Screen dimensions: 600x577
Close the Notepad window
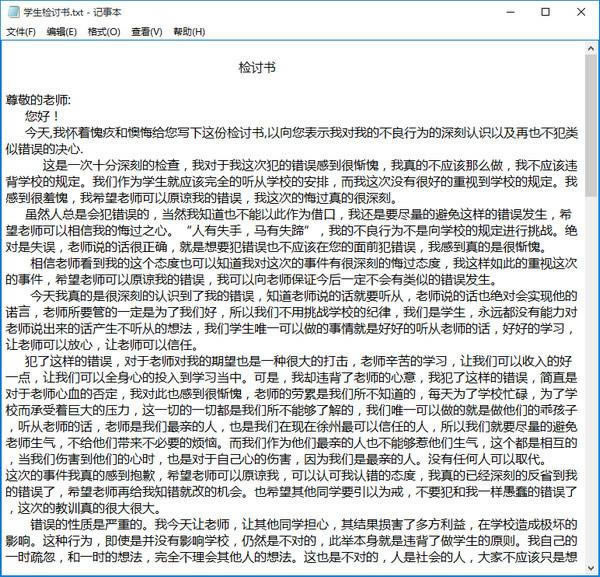coord(581,12)
